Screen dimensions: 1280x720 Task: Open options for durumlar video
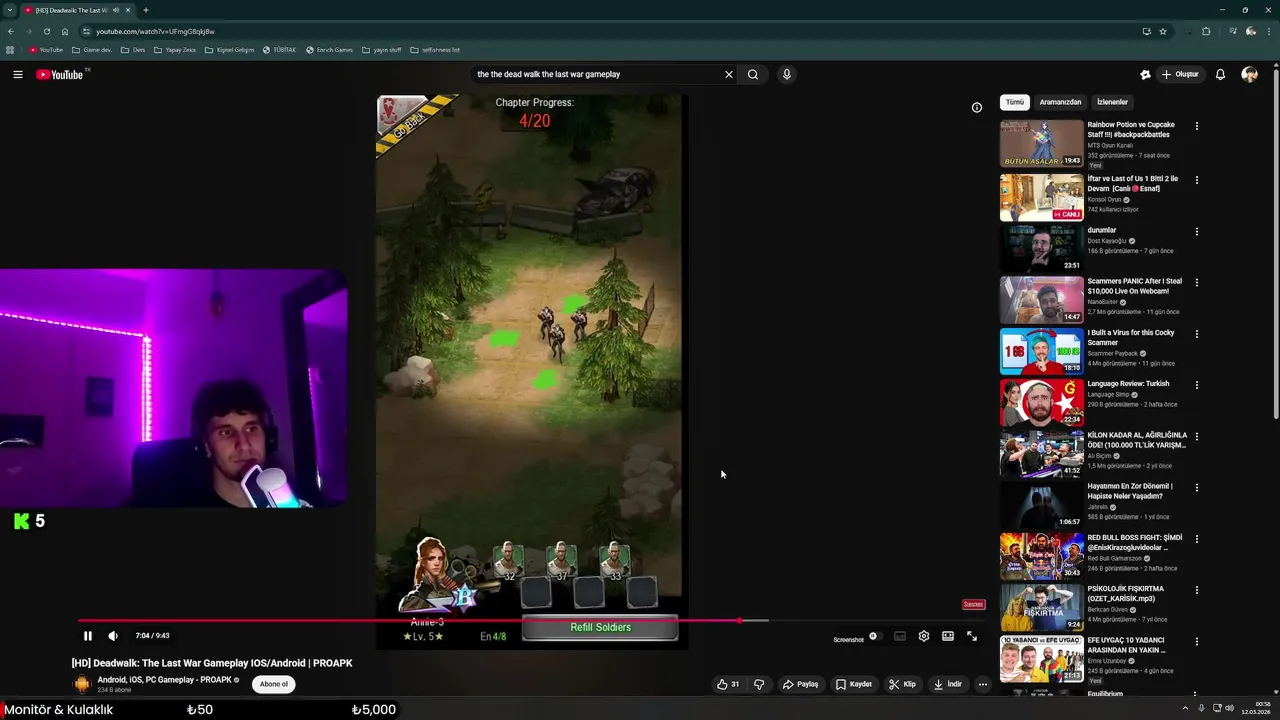pyautogui.click(x=1196, y=232)
